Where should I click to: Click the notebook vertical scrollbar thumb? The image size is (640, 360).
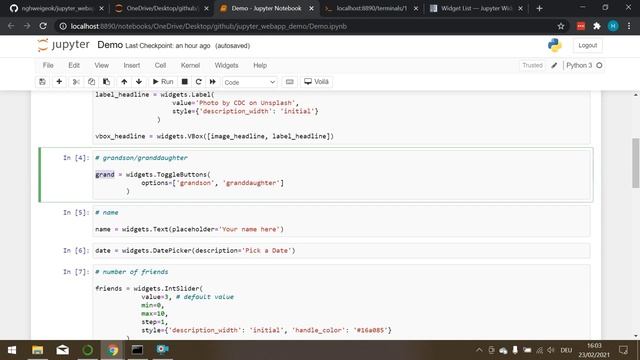tap(636, 162)
